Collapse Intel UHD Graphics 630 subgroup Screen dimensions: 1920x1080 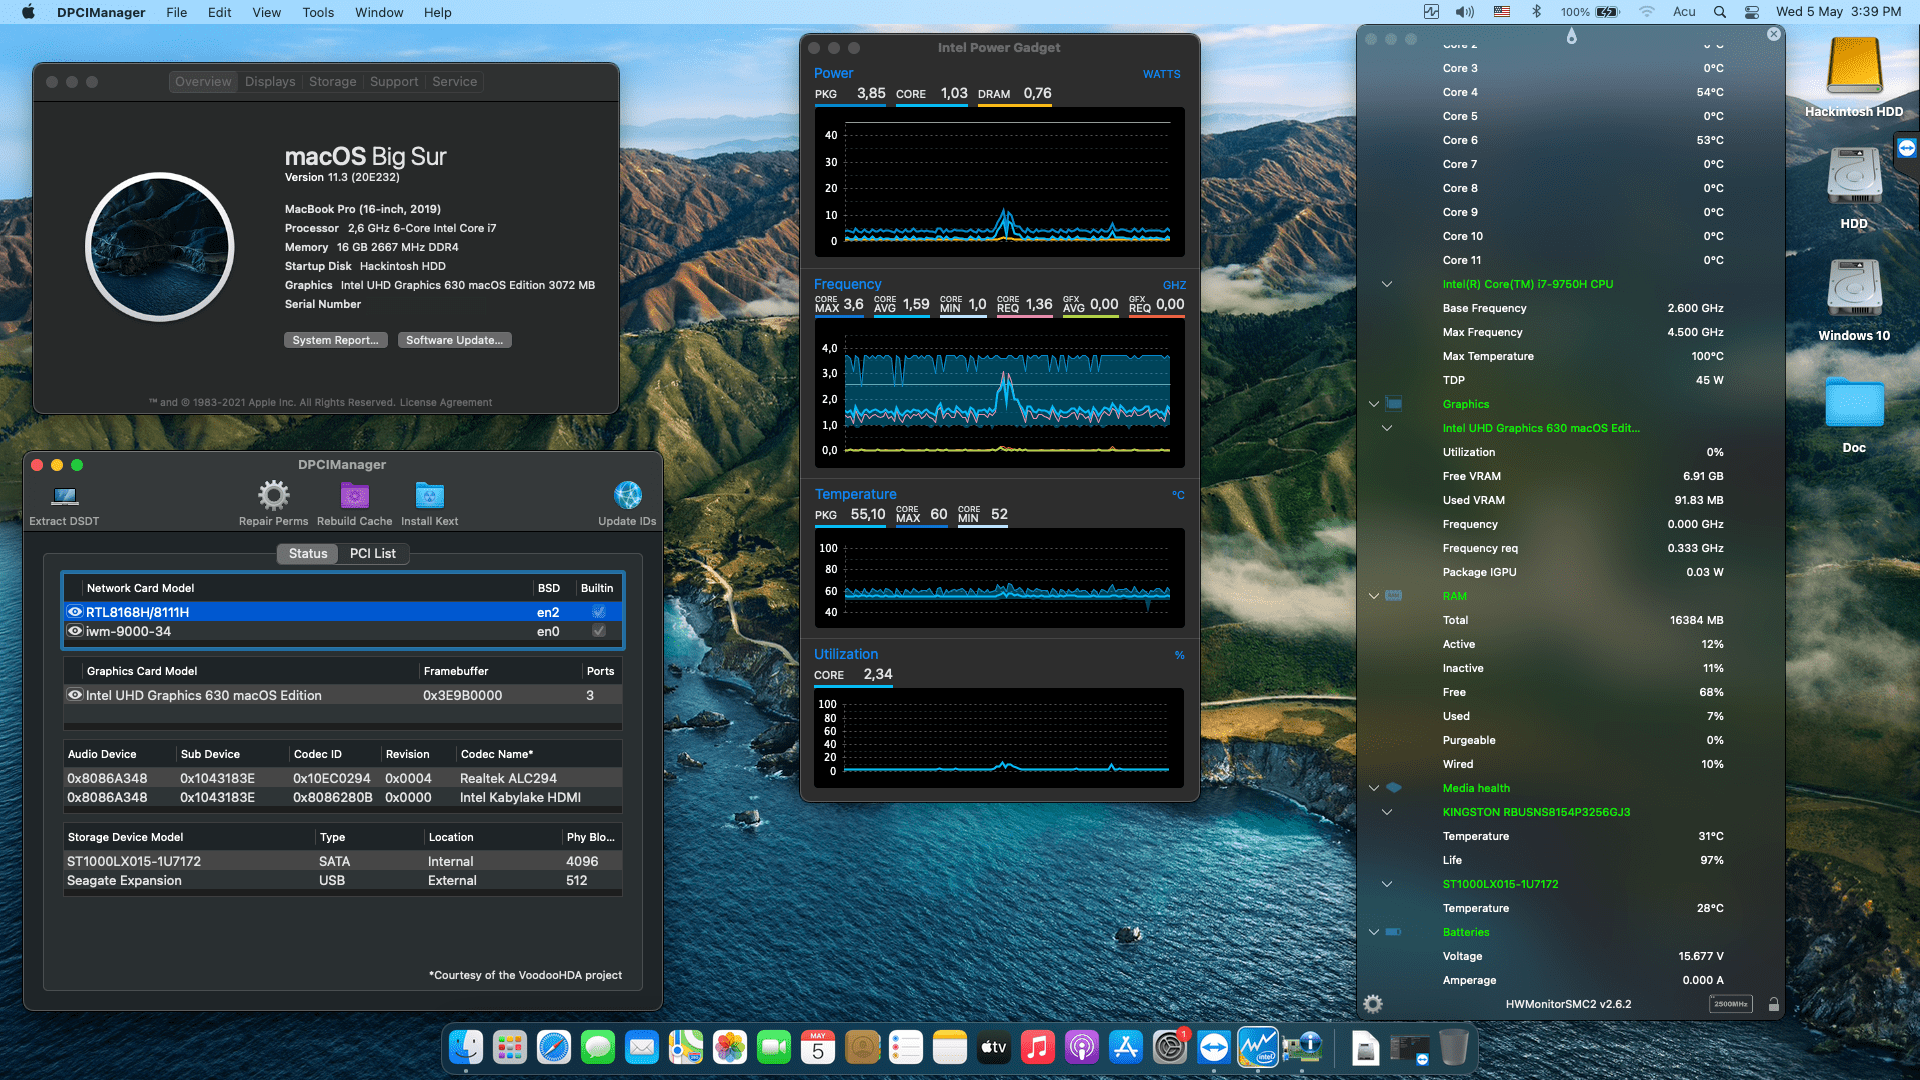tap(1387, 428)
